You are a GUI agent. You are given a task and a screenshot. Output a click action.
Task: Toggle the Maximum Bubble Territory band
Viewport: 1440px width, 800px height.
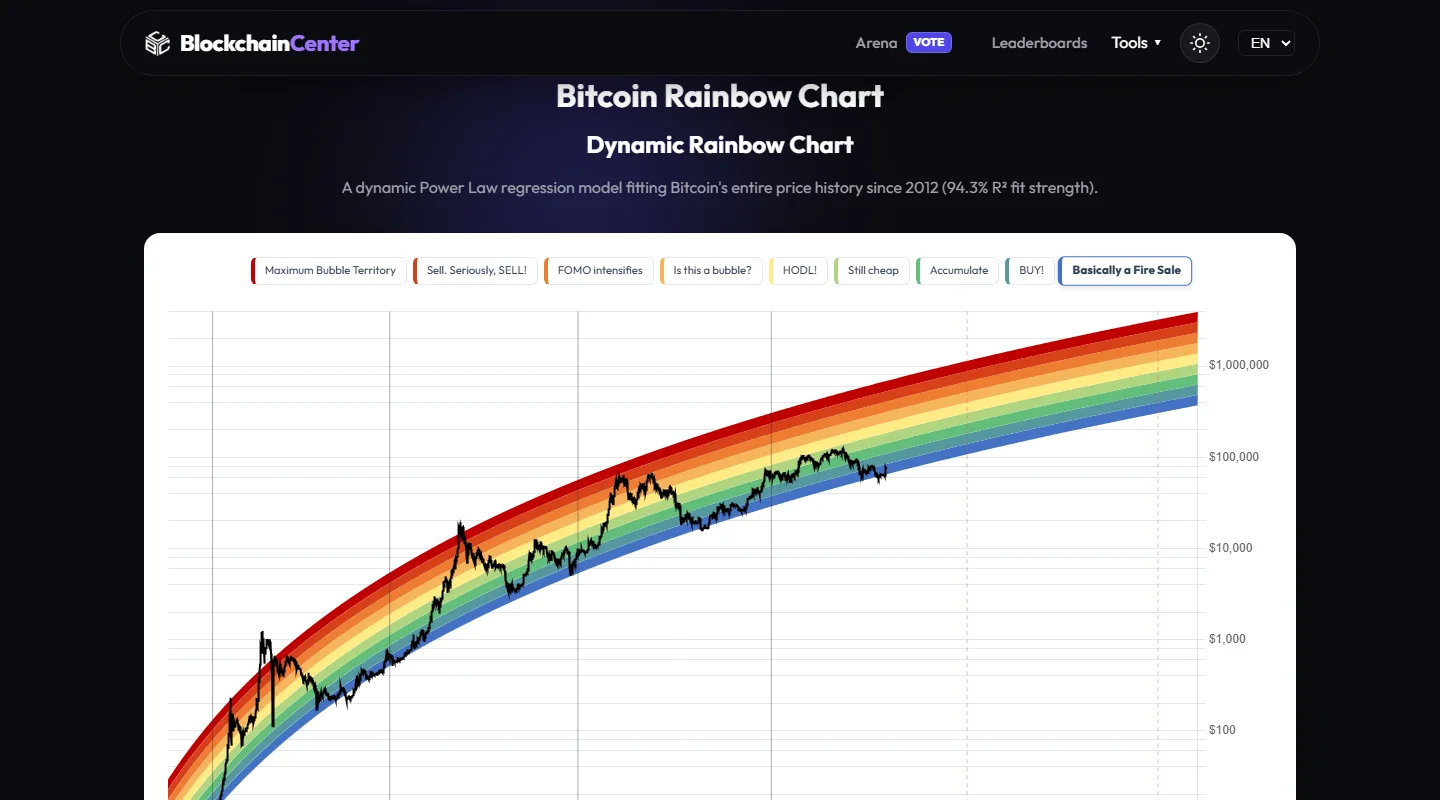tap(329, 271)
